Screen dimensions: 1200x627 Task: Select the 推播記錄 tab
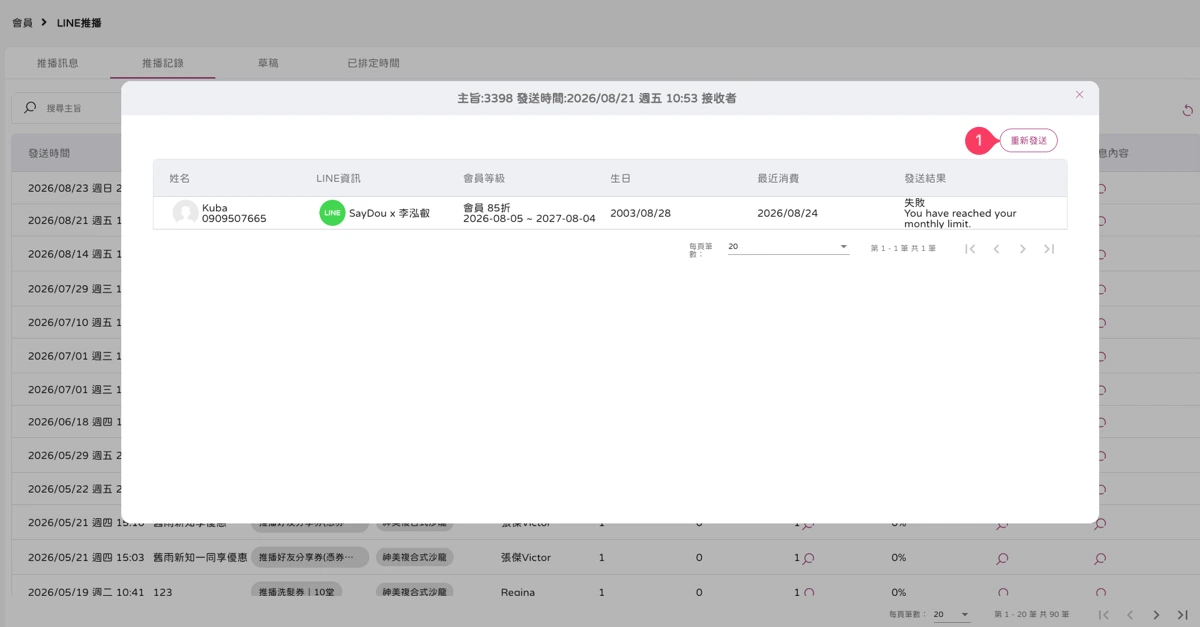pyautogui.click(x=163, y=63)
